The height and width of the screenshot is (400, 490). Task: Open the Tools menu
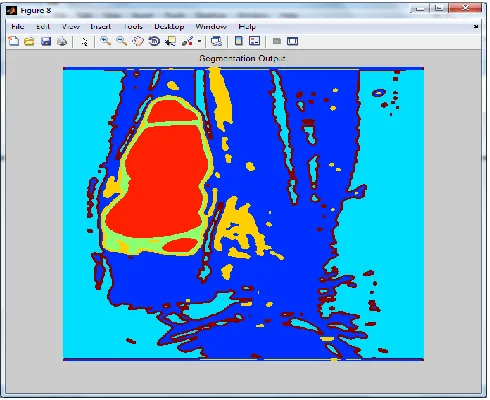(133, 27)
